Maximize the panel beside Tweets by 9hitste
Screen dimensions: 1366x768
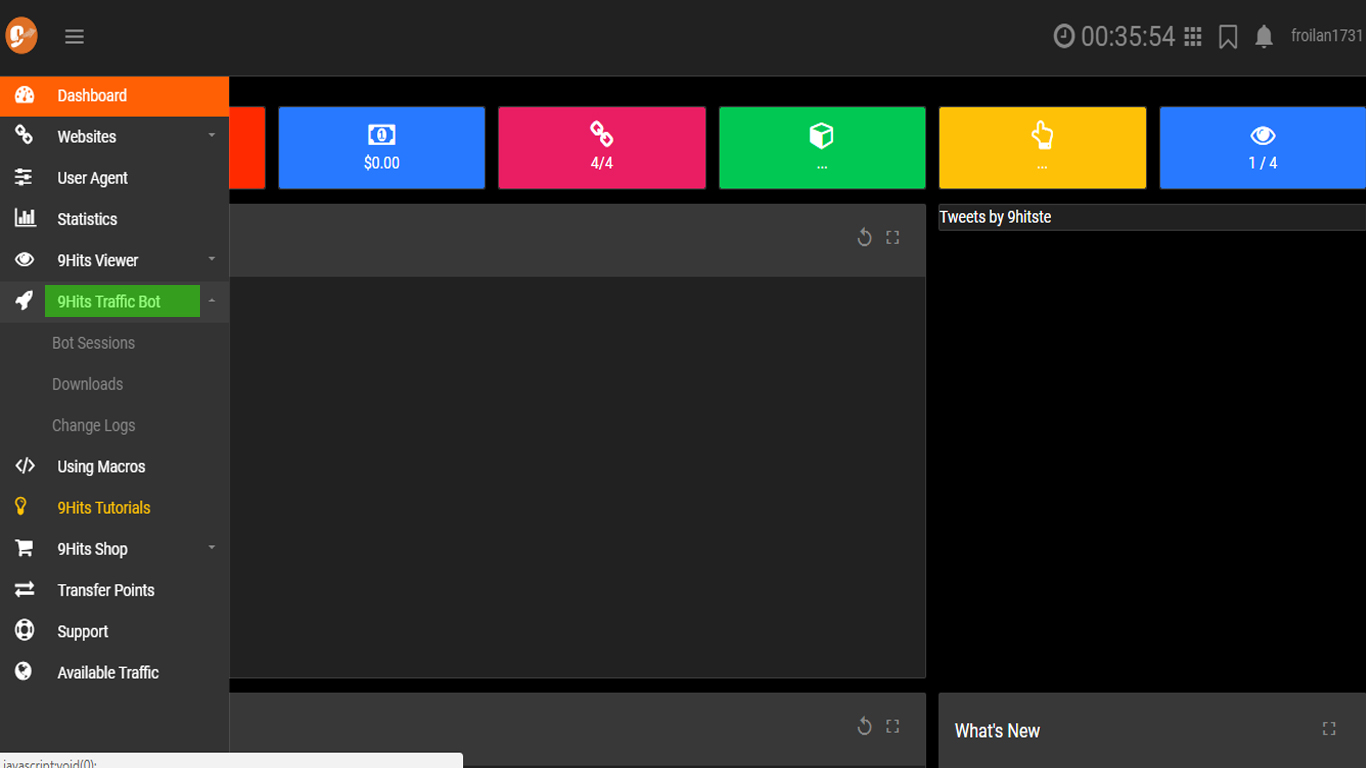click(x=893, y=237)
